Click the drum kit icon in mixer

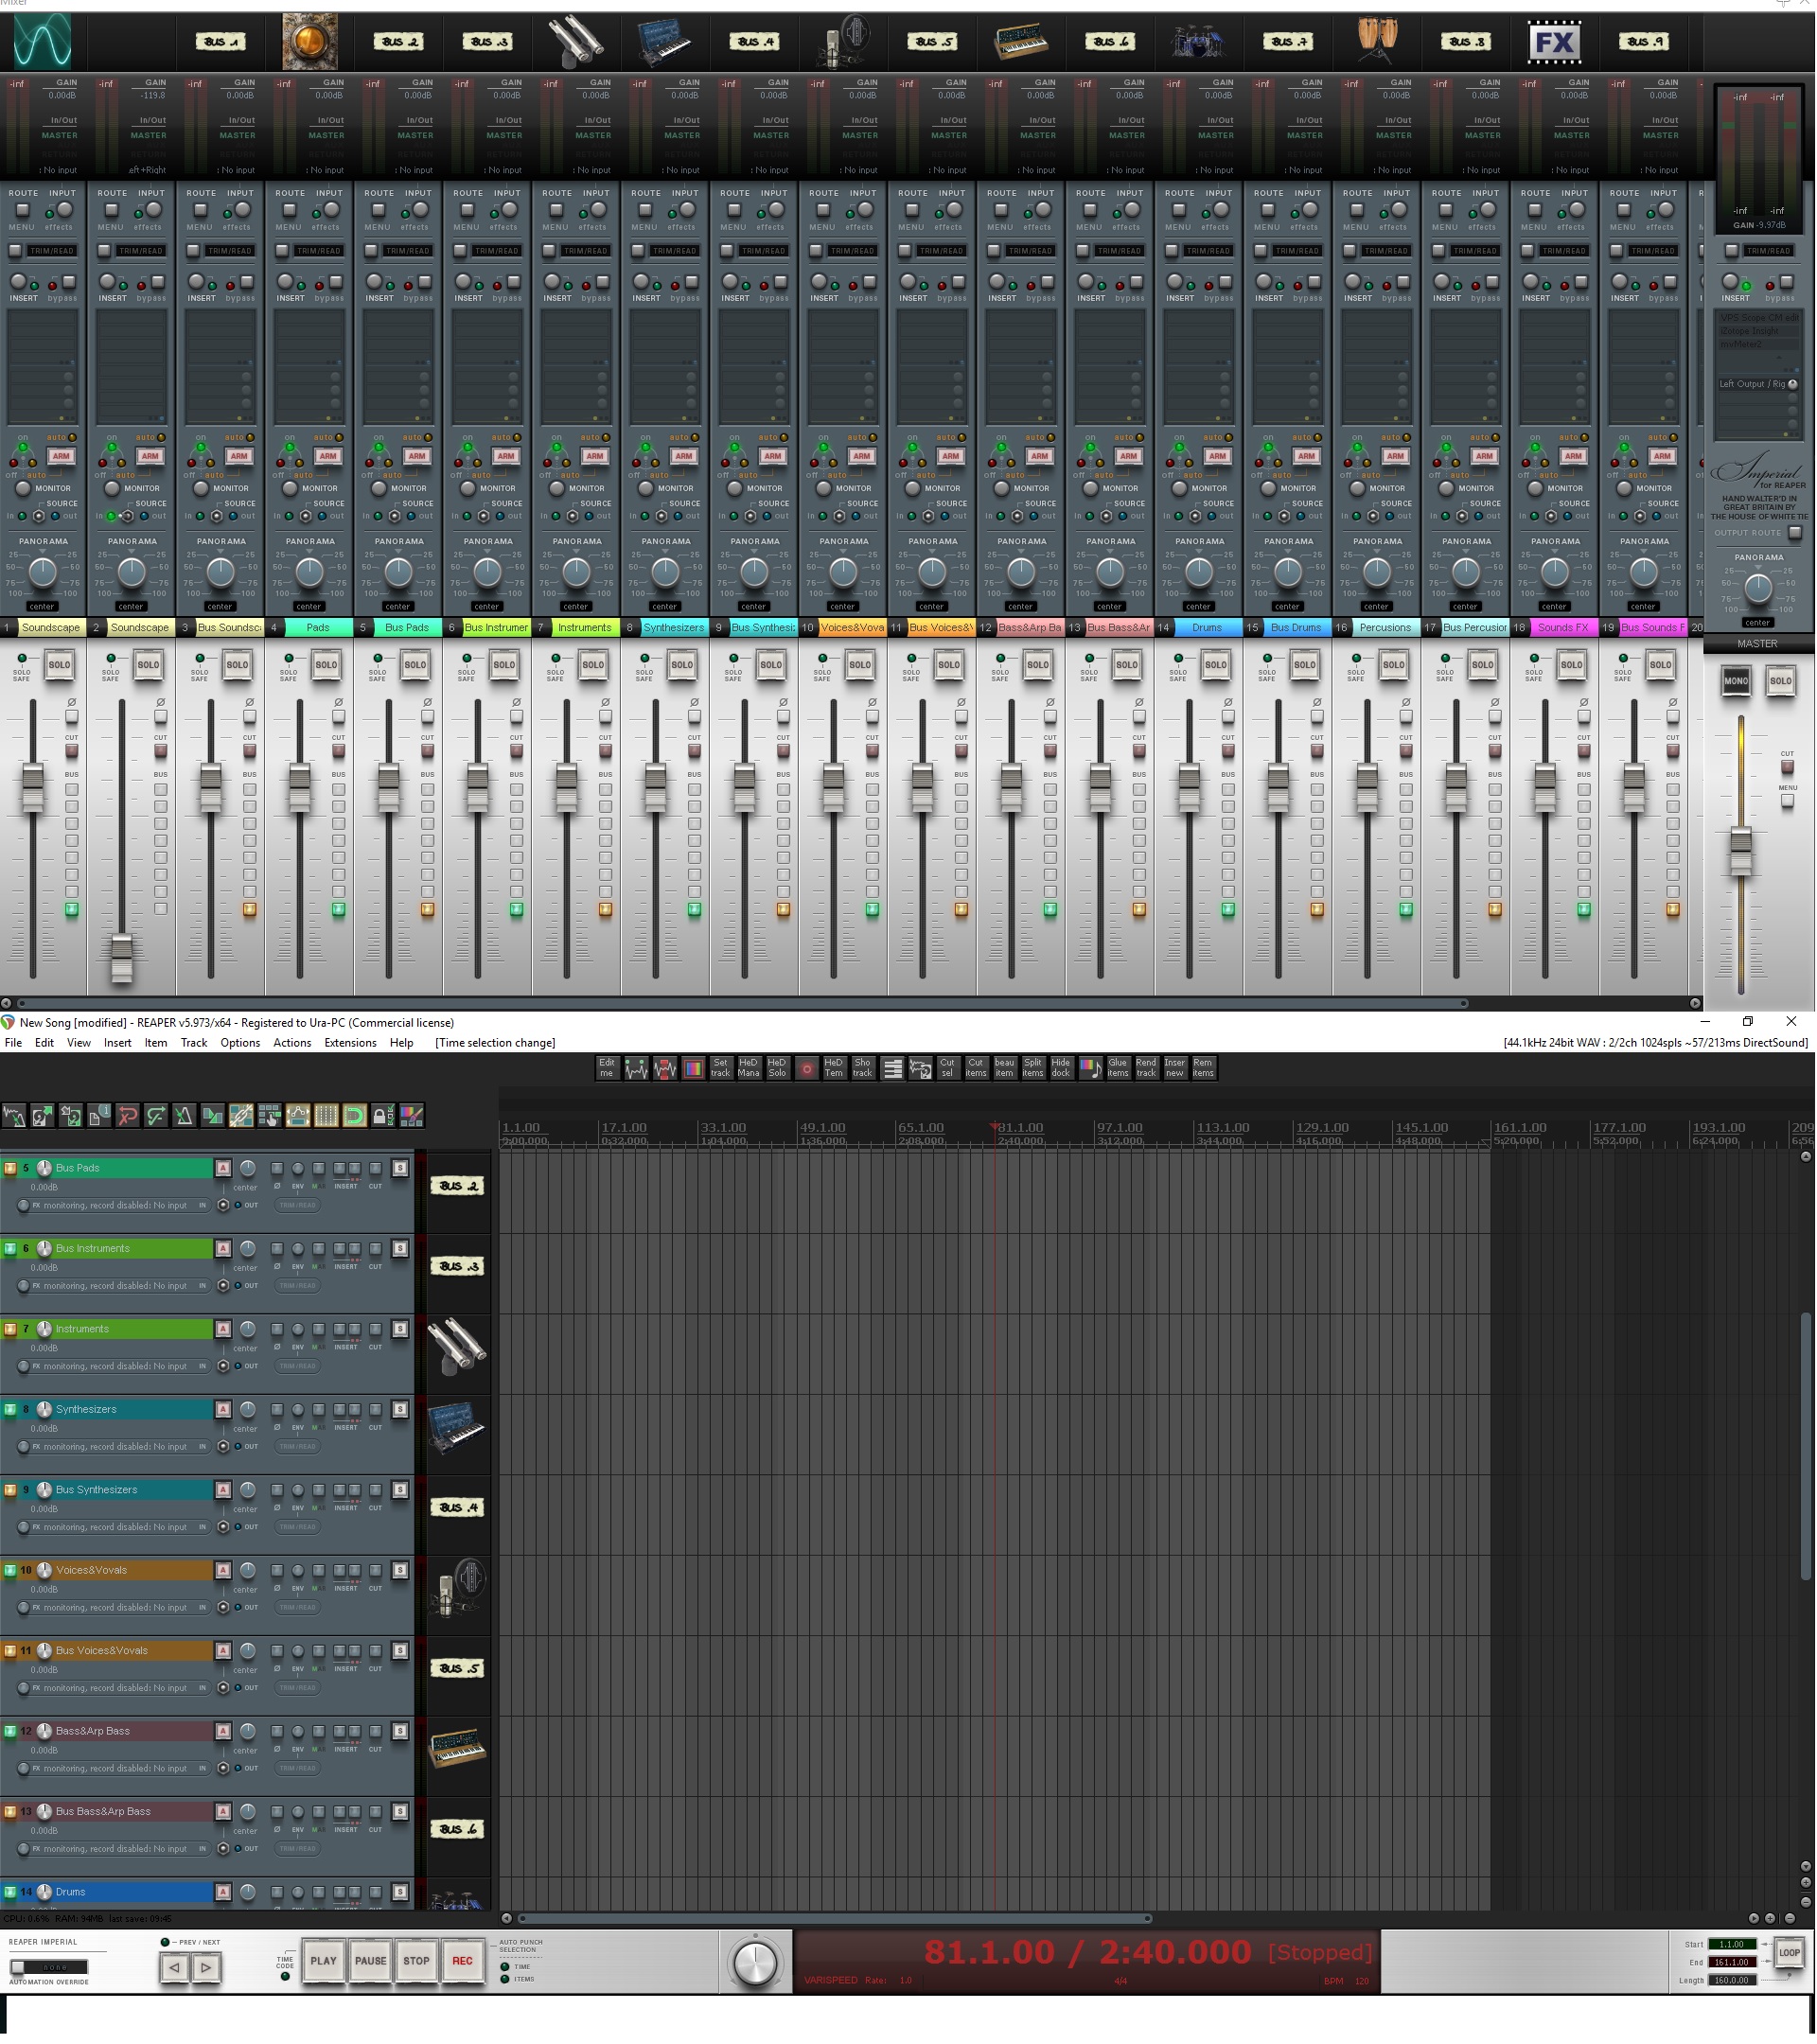coord(1198,42)
